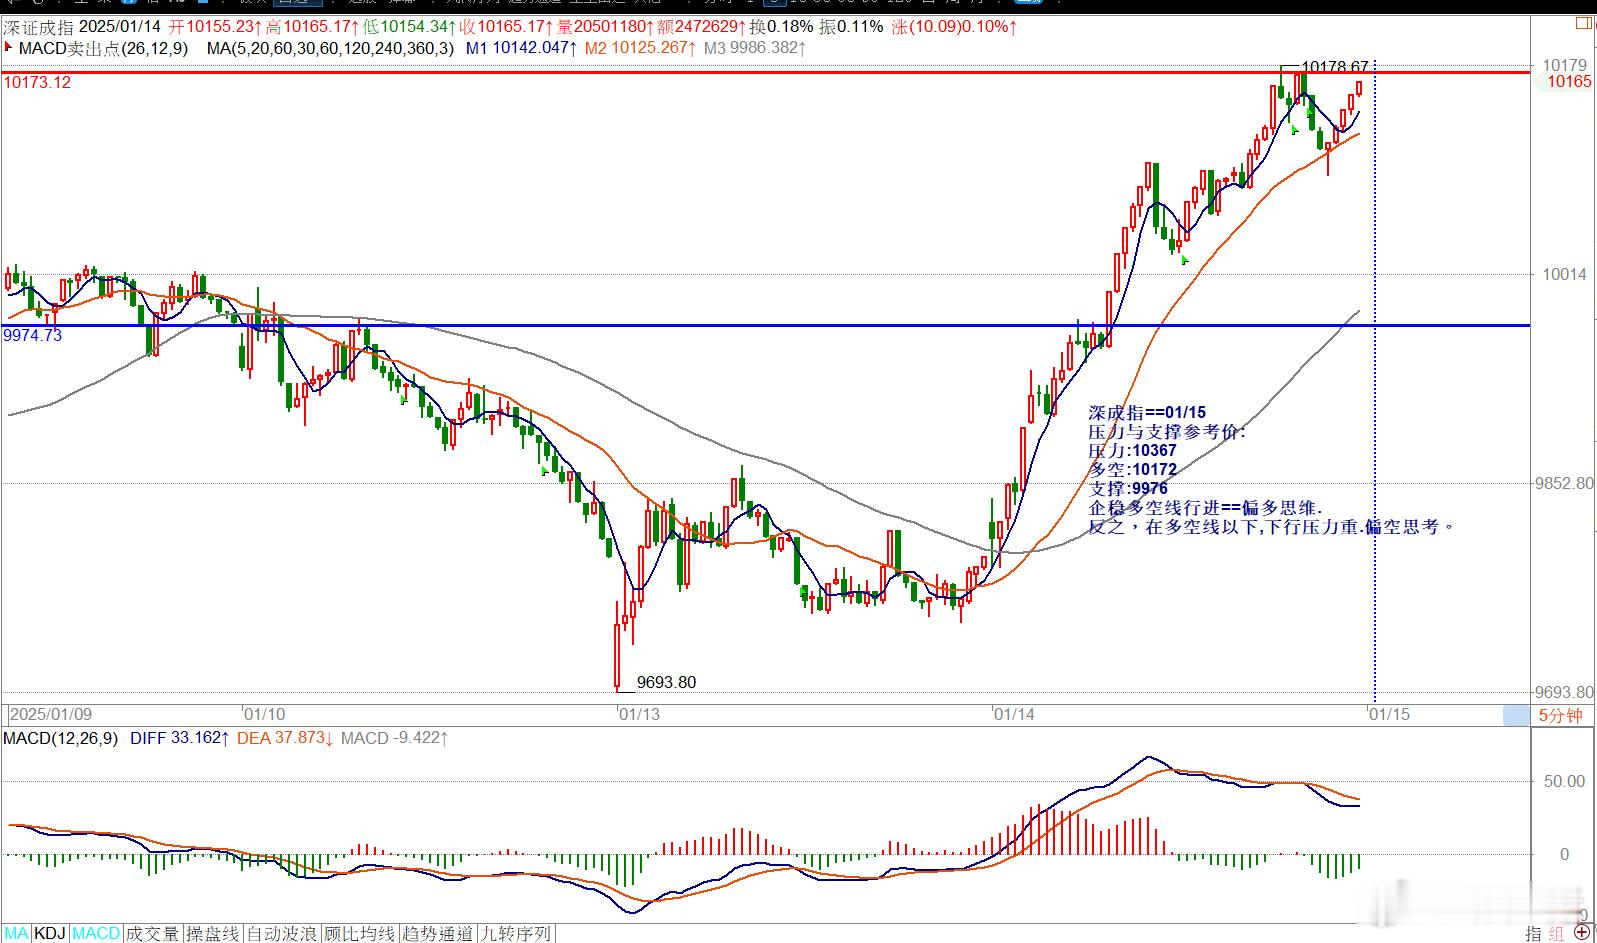Click the 压力:10367 annotation line
The width and height of the screenshot is (1597, 943).
1132,450
